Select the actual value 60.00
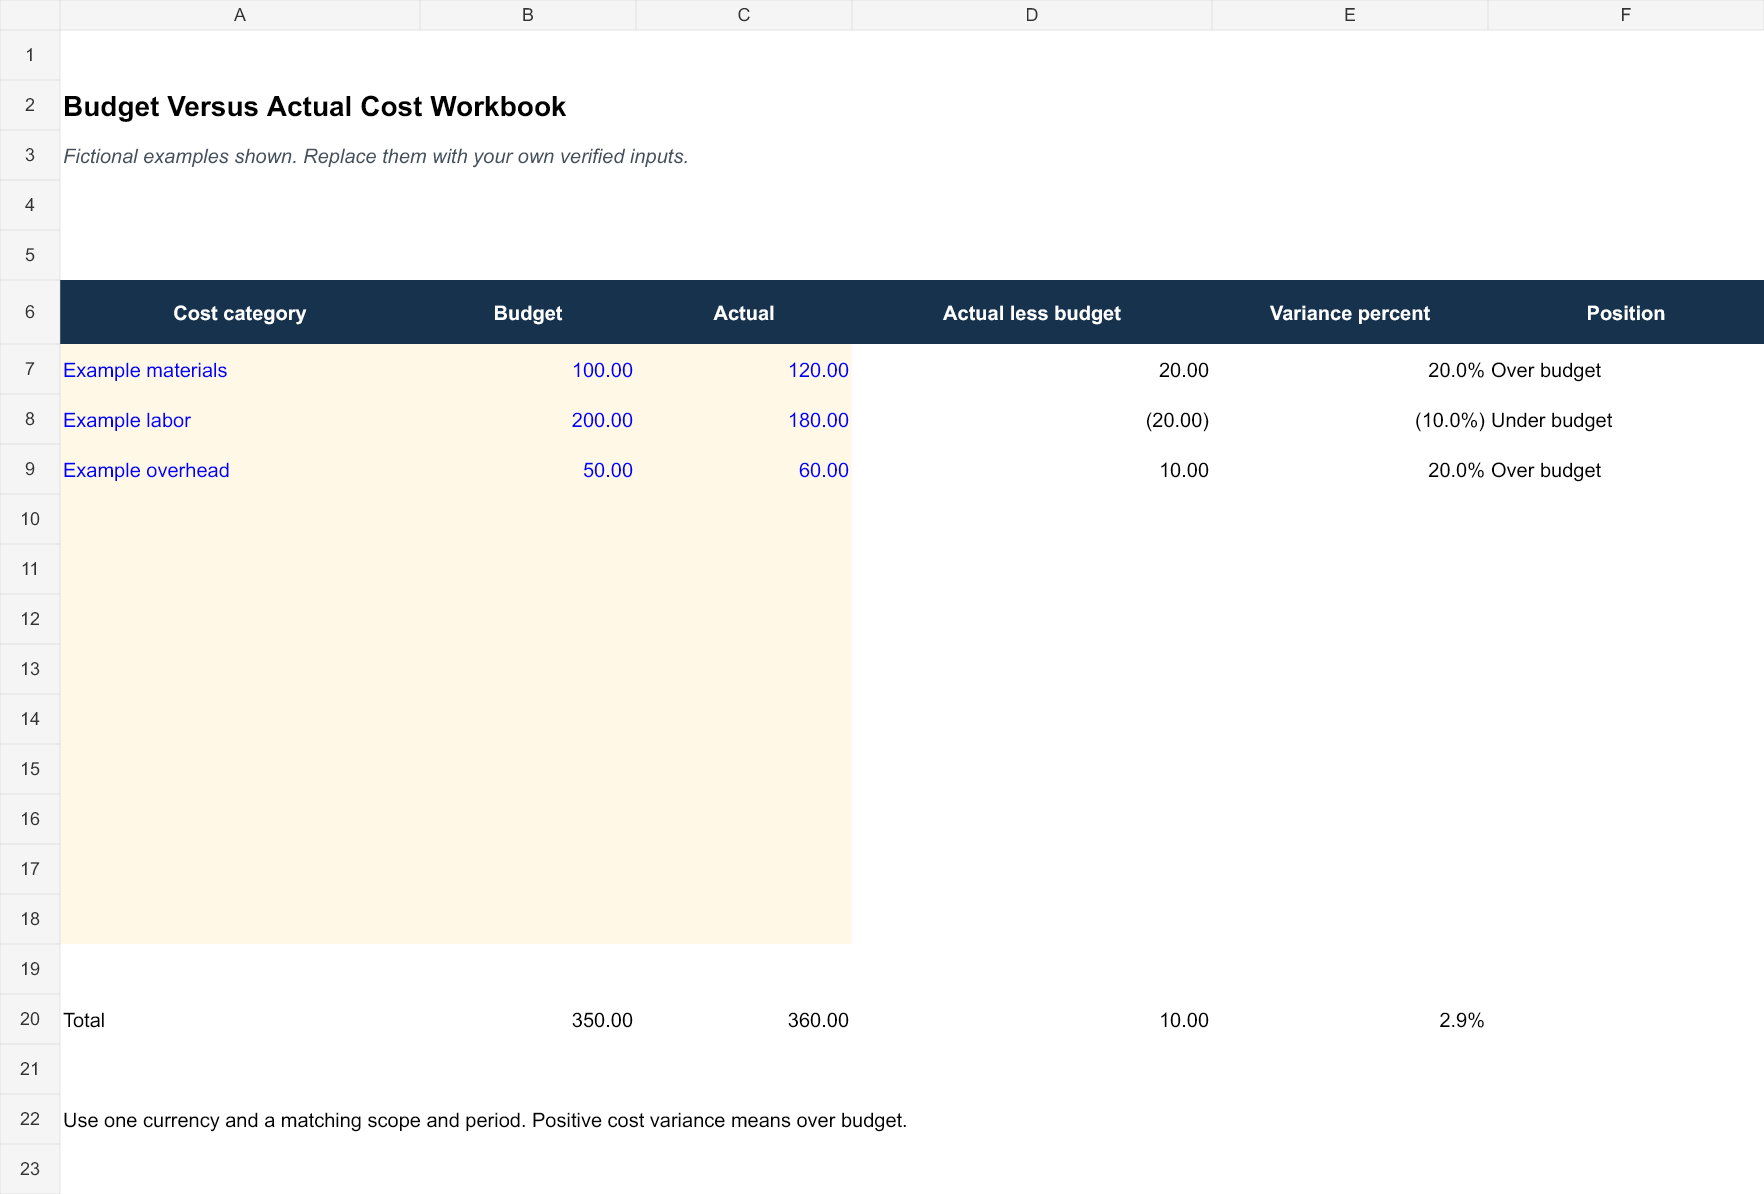This screenshot has width=1764, height=1194. coord(744,469)
